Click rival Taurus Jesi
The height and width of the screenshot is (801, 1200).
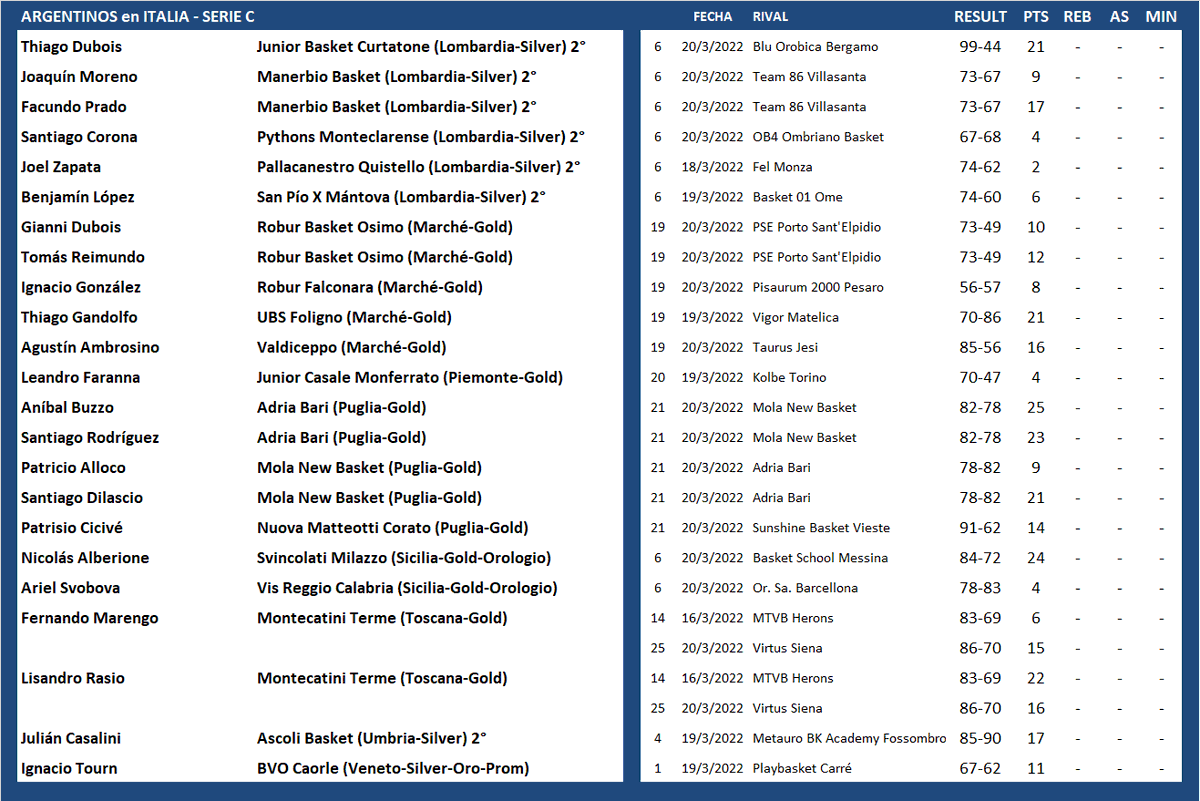[785, 347]
